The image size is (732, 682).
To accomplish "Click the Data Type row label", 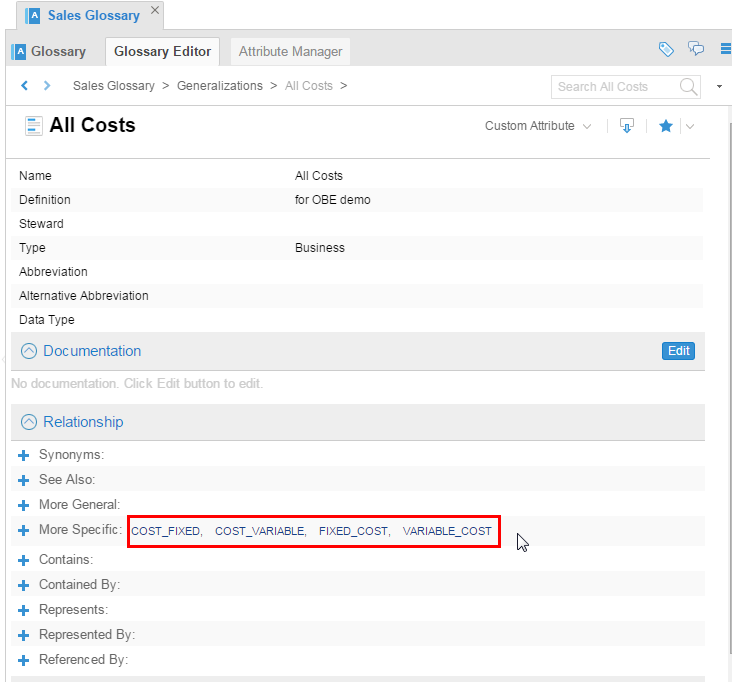I will (x=47, y=320).
